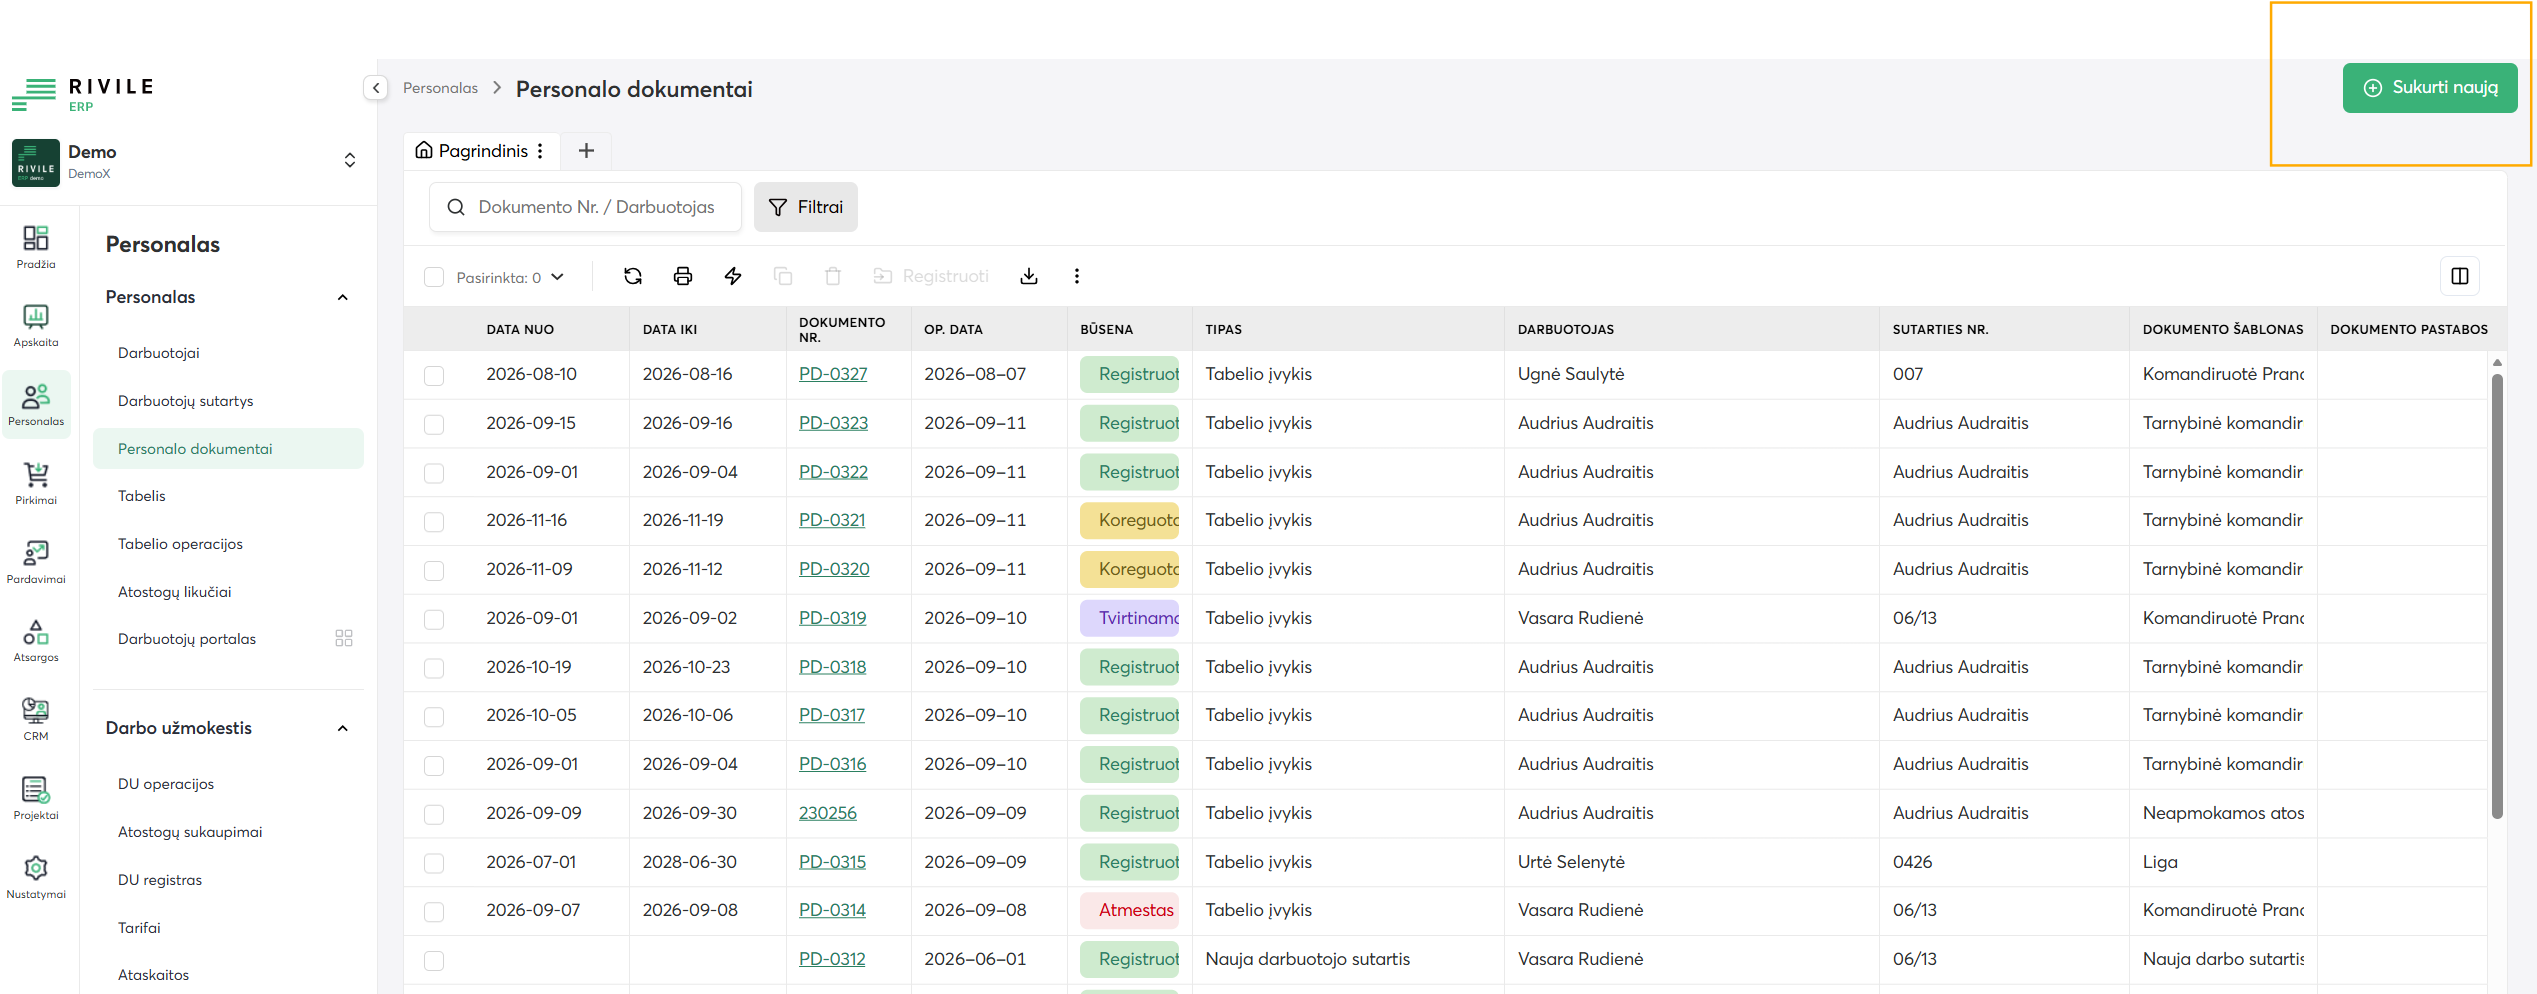Toggle the column layout icon
2537x994 pixels.
[2460, 276]
